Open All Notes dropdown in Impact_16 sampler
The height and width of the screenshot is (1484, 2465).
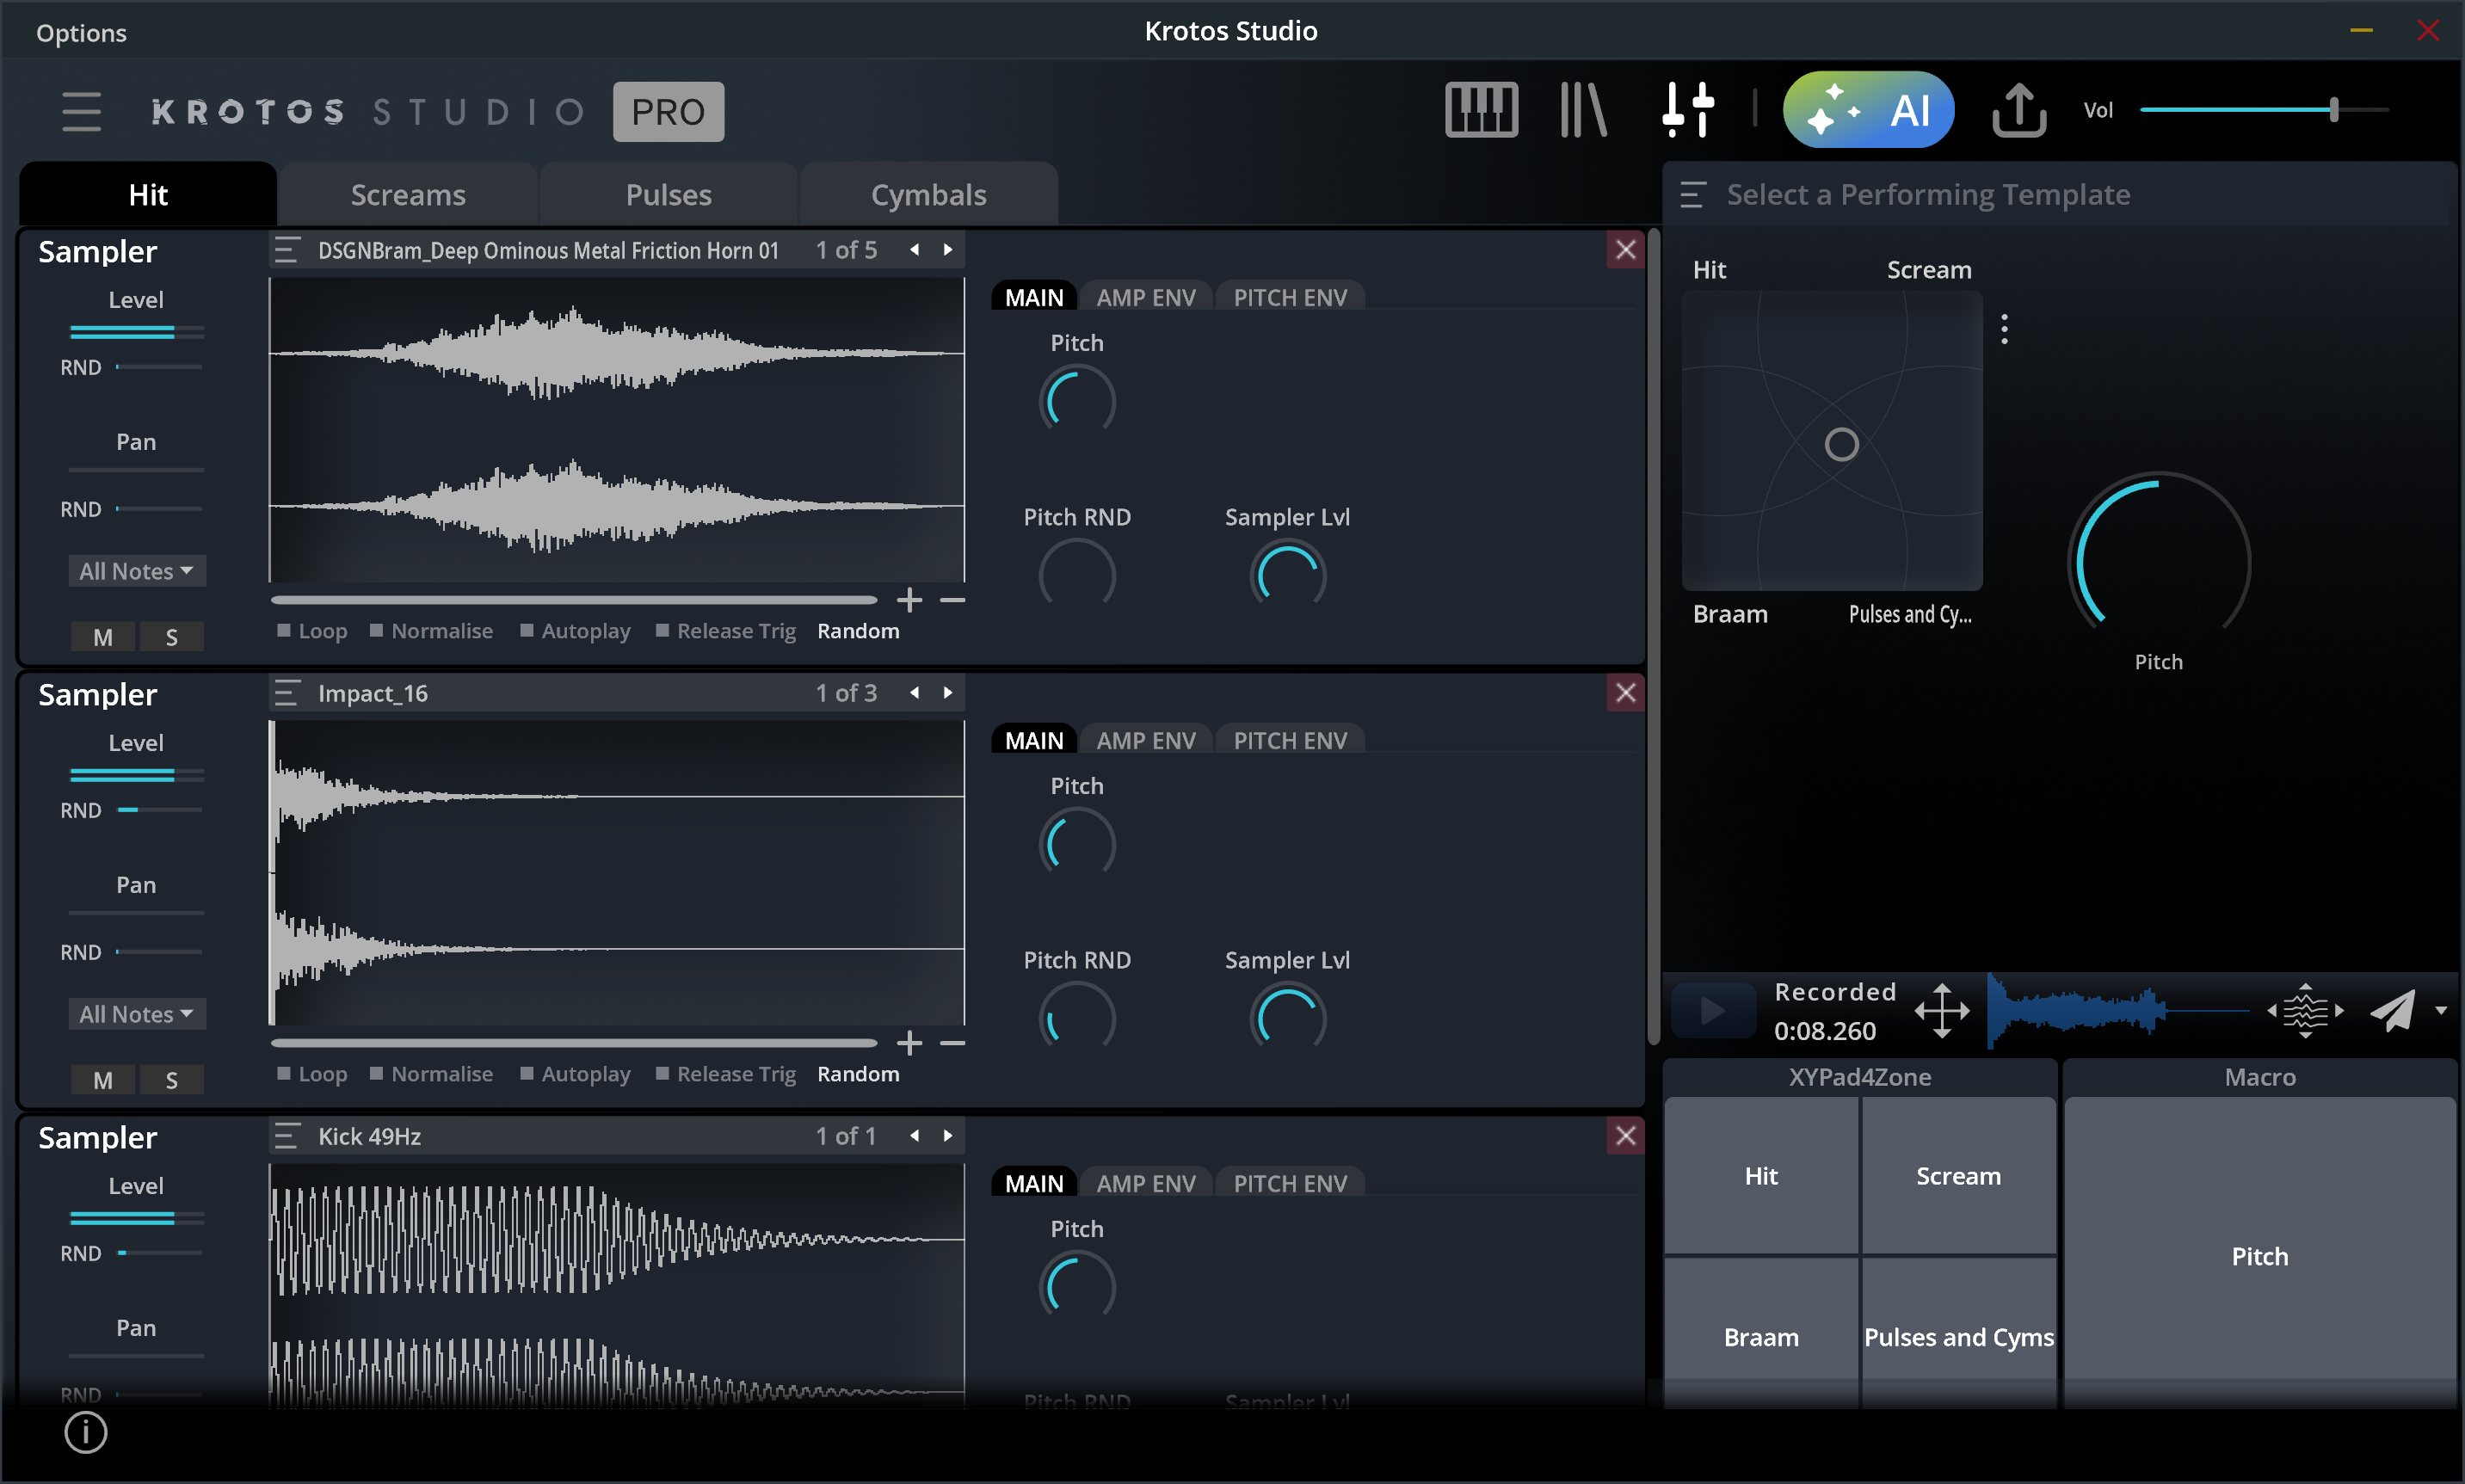(x=137, y=1014)
